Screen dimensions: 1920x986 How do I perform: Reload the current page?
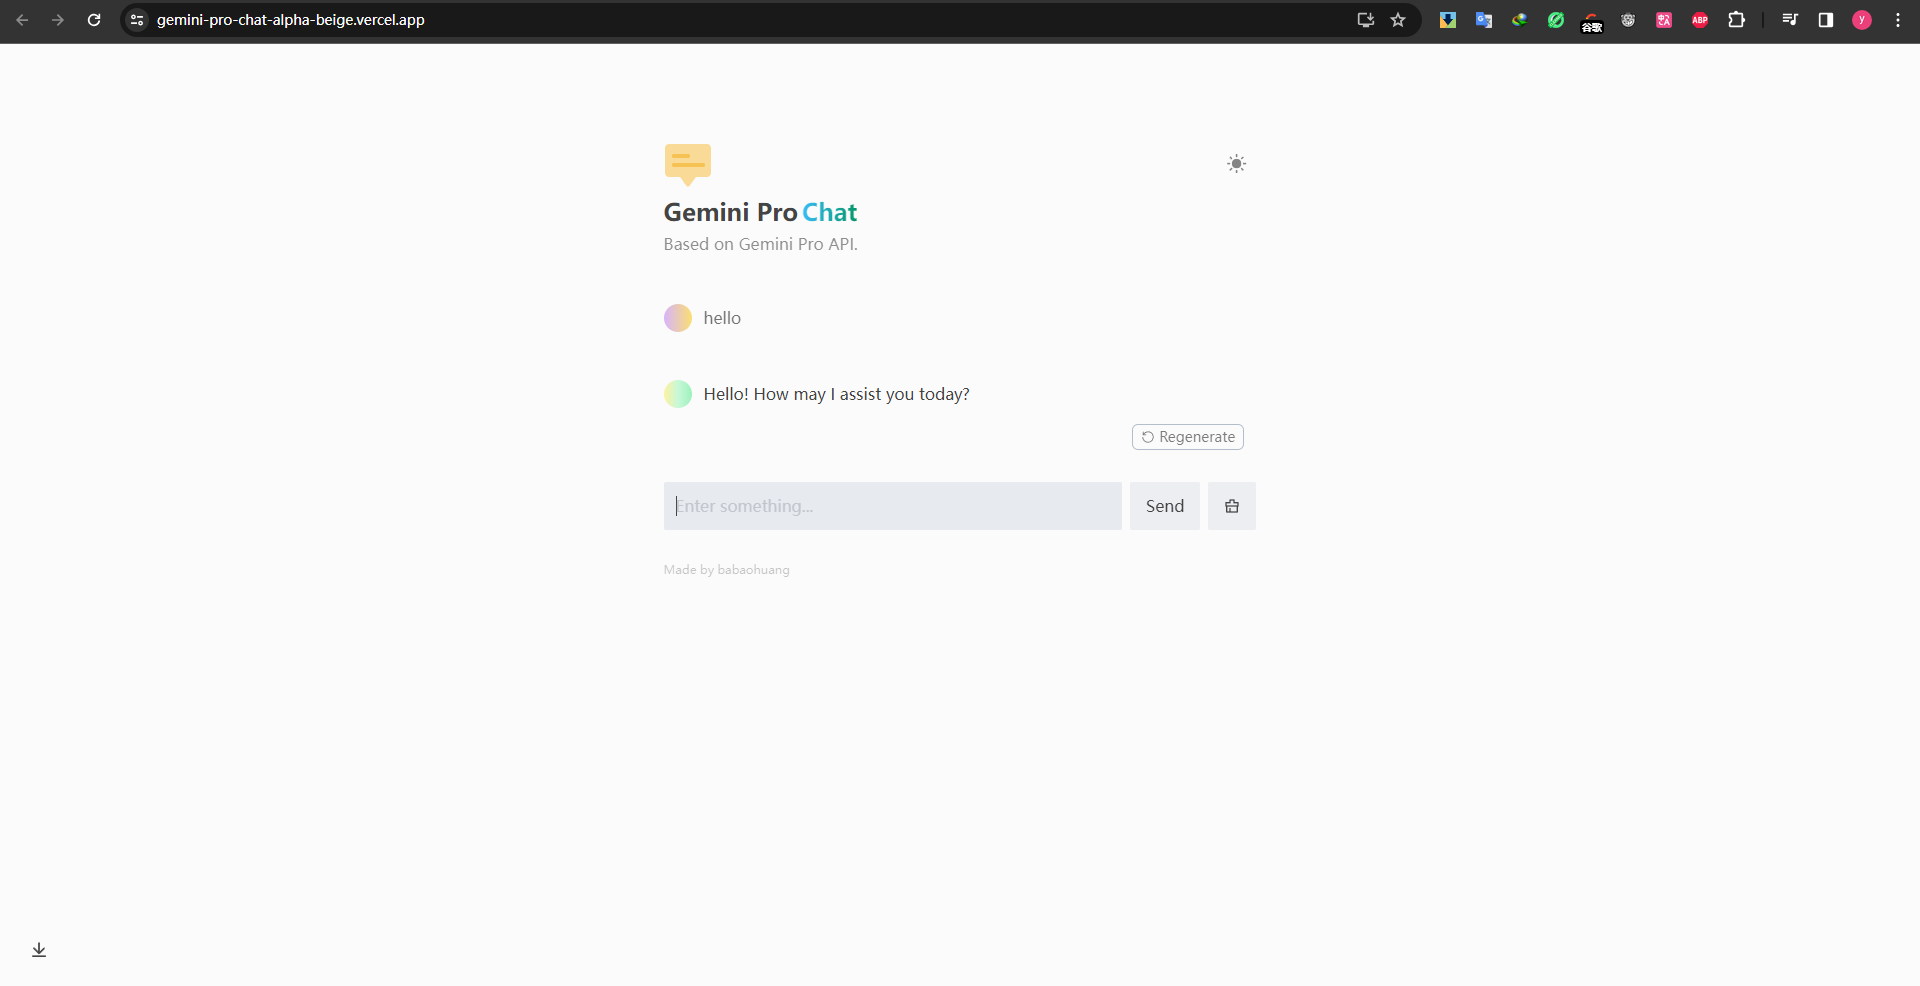94,20
